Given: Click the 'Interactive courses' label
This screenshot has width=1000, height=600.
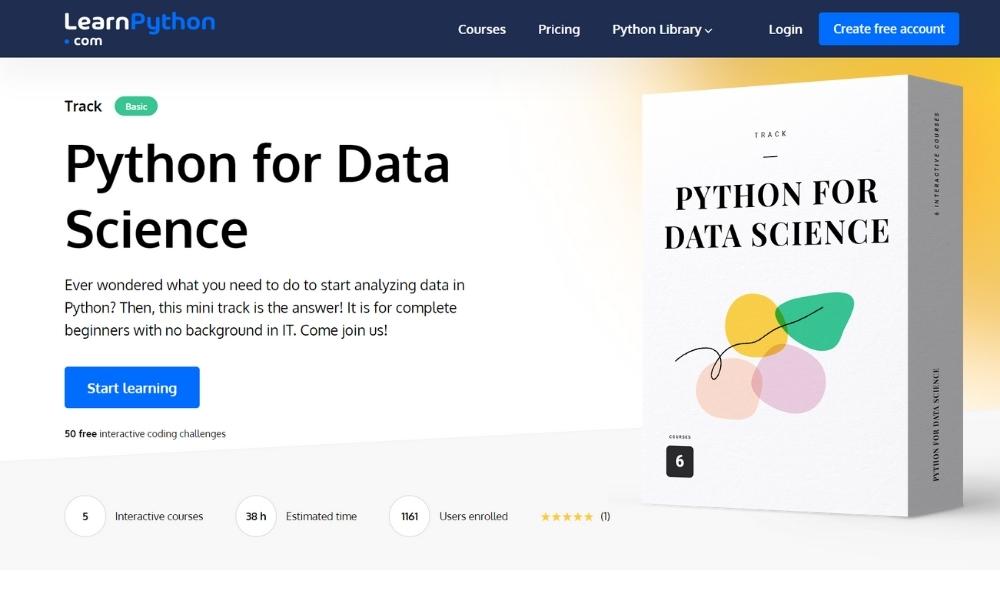Looking at the screenshot, I should (x=159, y=516).
